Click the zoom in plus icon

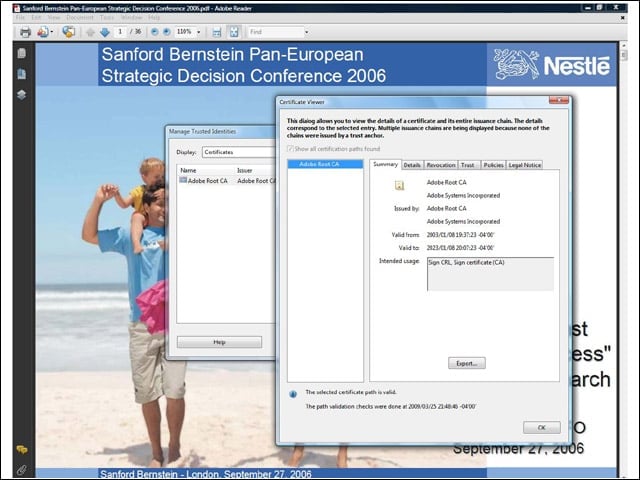167,32
